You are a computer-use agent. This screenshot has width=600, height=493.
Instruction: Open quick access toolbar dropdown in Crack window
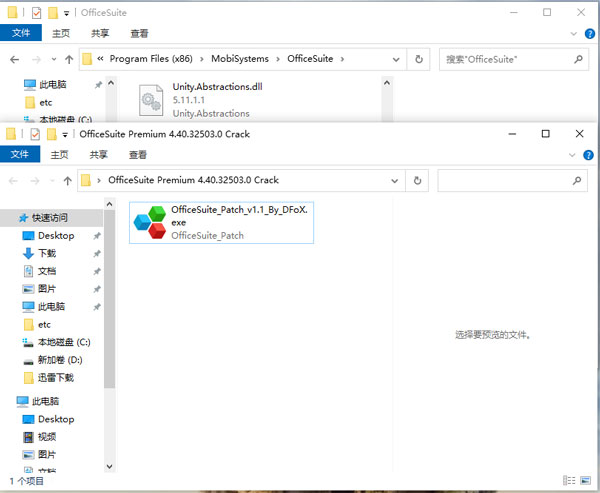click(65, 135)
